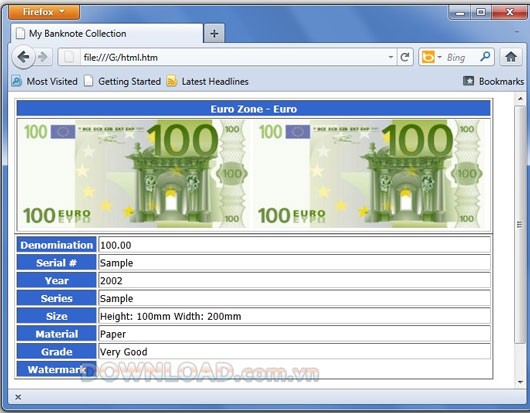
Task: Minimize the Firefox window
Action: click(x=460, y=12)
